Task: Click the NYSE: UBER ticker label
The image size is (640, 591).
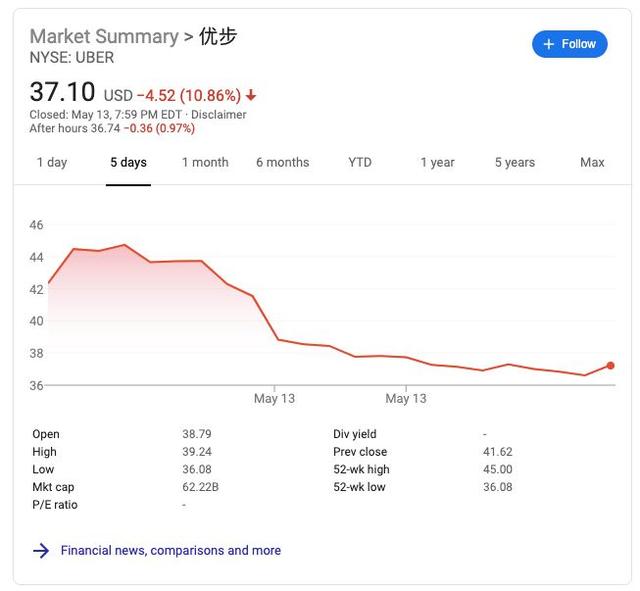Action: tap(72, 58)
